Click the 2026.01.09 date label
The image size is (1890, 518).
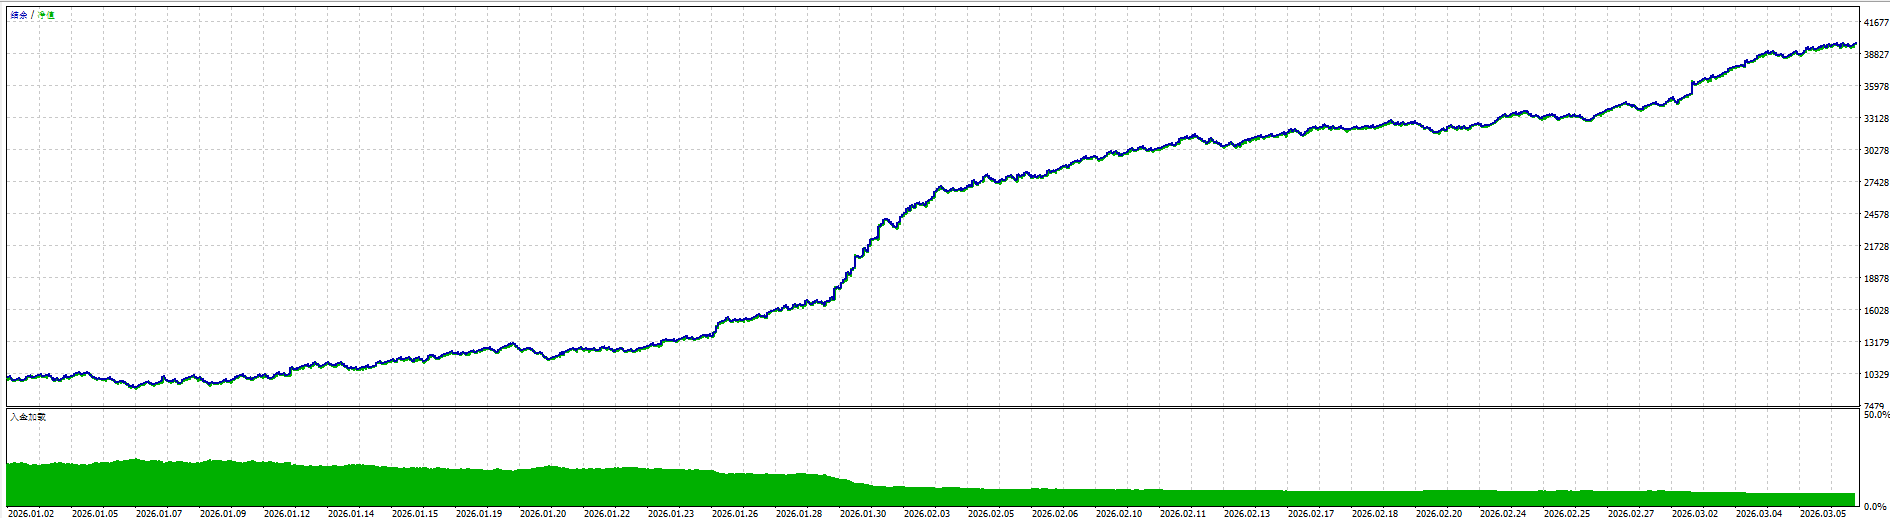223,513
